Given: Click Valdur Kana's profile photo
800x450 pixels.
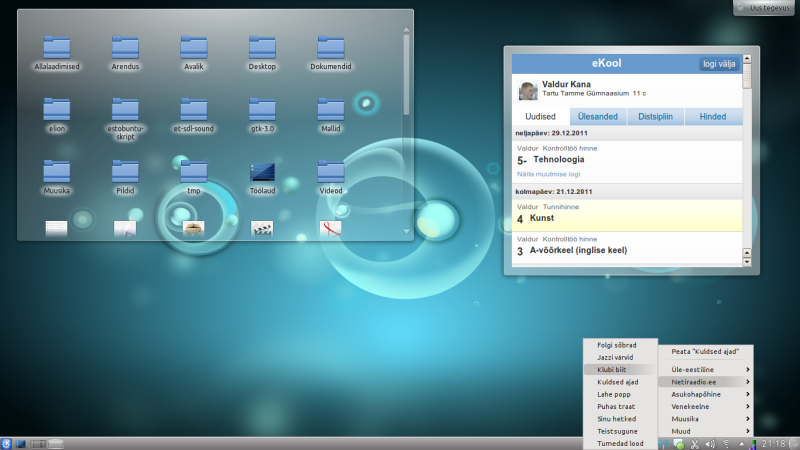Looking at the screenshot, I should pyautogui.click(x=528, y=90).
